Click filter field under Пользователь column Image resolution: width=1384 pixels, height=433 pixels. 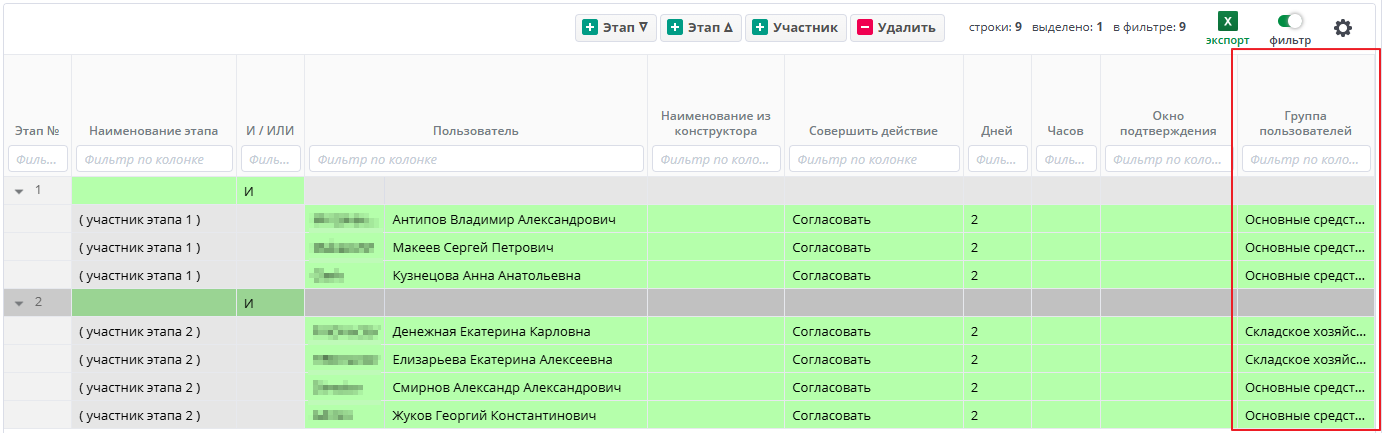[476, 159]
